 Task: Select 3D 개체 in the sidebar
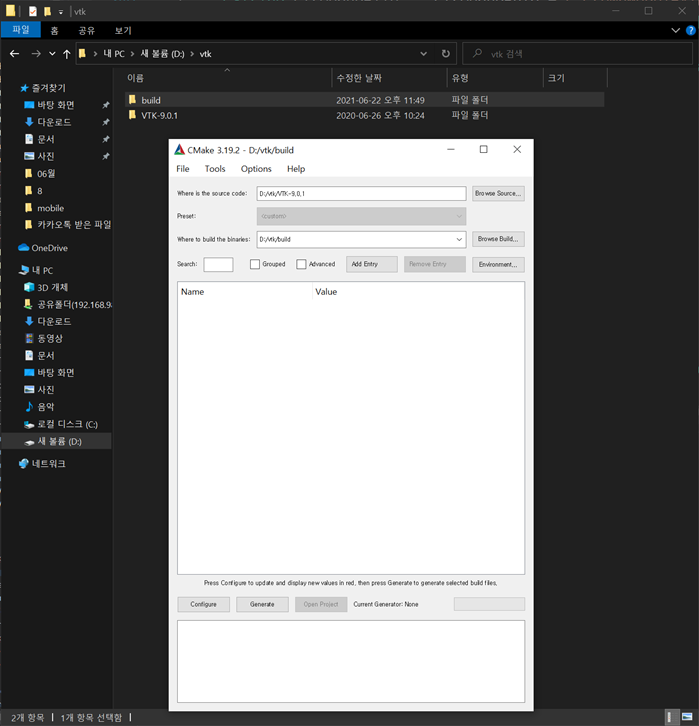click(x=46, y=288)
